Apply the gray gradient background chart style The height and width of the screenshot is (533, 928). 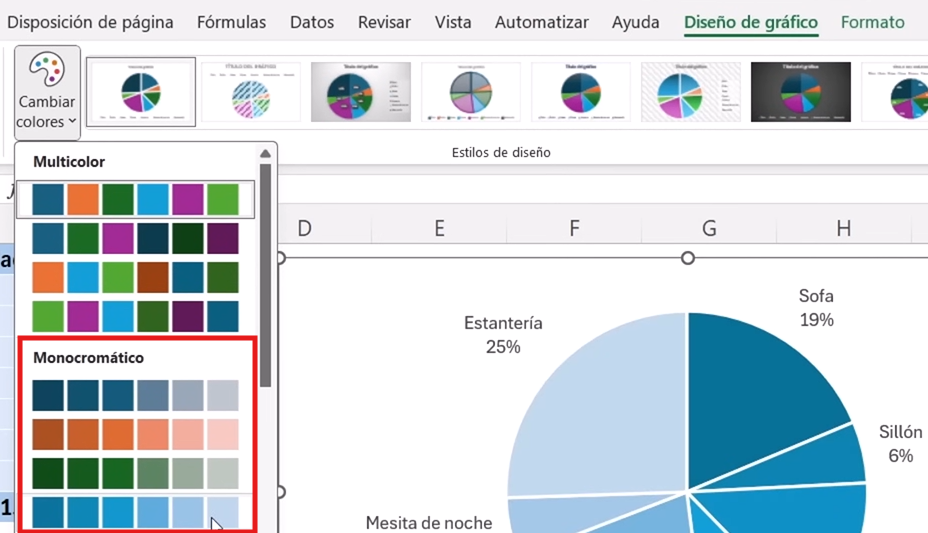(x=361, y=92)
